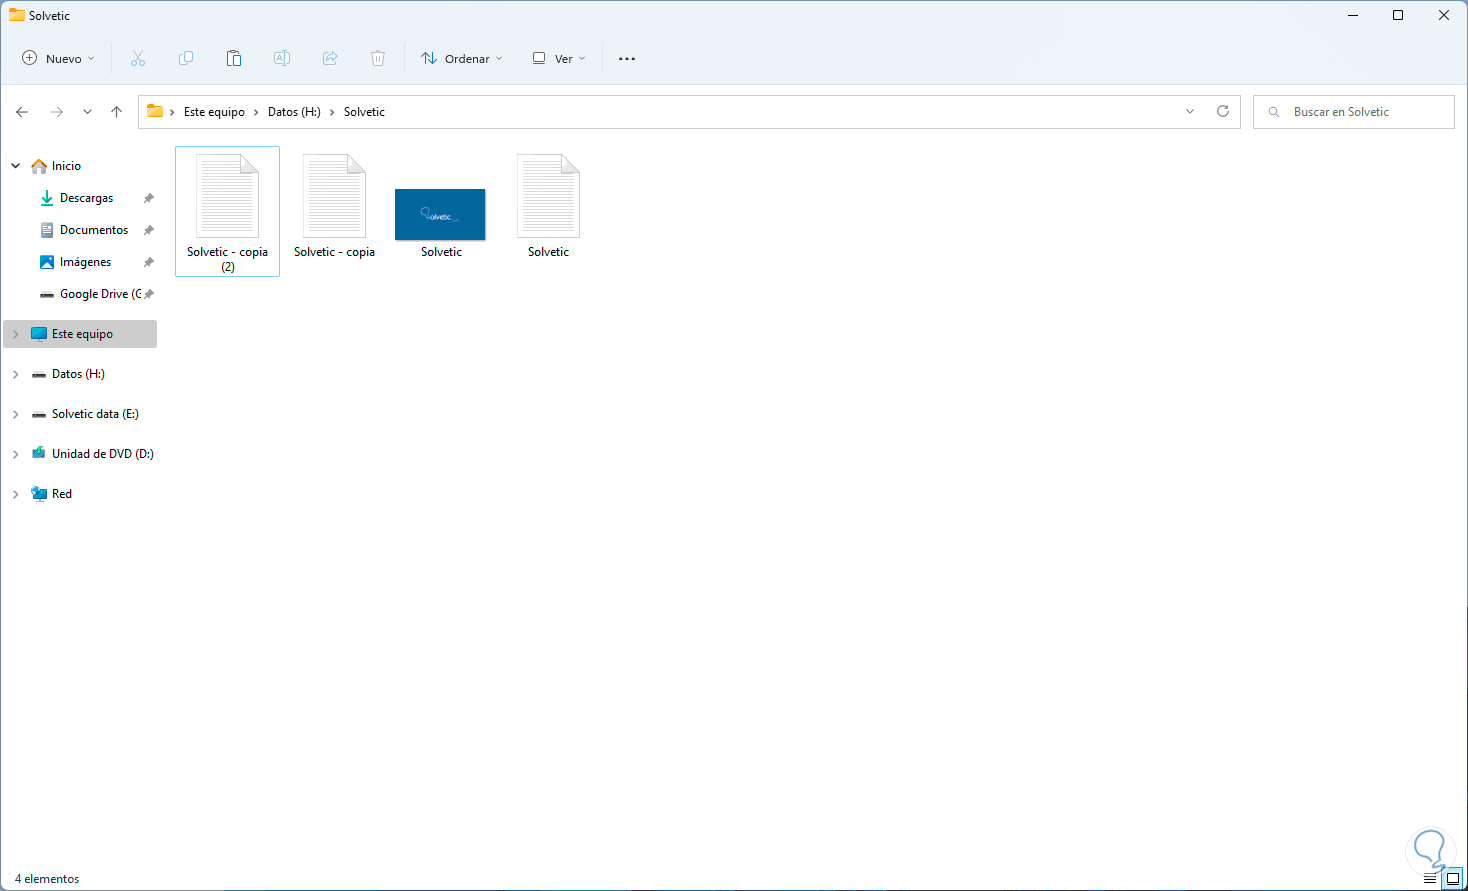Click the chevron before Este equipo breadcrumb
This screenshot has height=891, width=1468.
pos(172,112)
